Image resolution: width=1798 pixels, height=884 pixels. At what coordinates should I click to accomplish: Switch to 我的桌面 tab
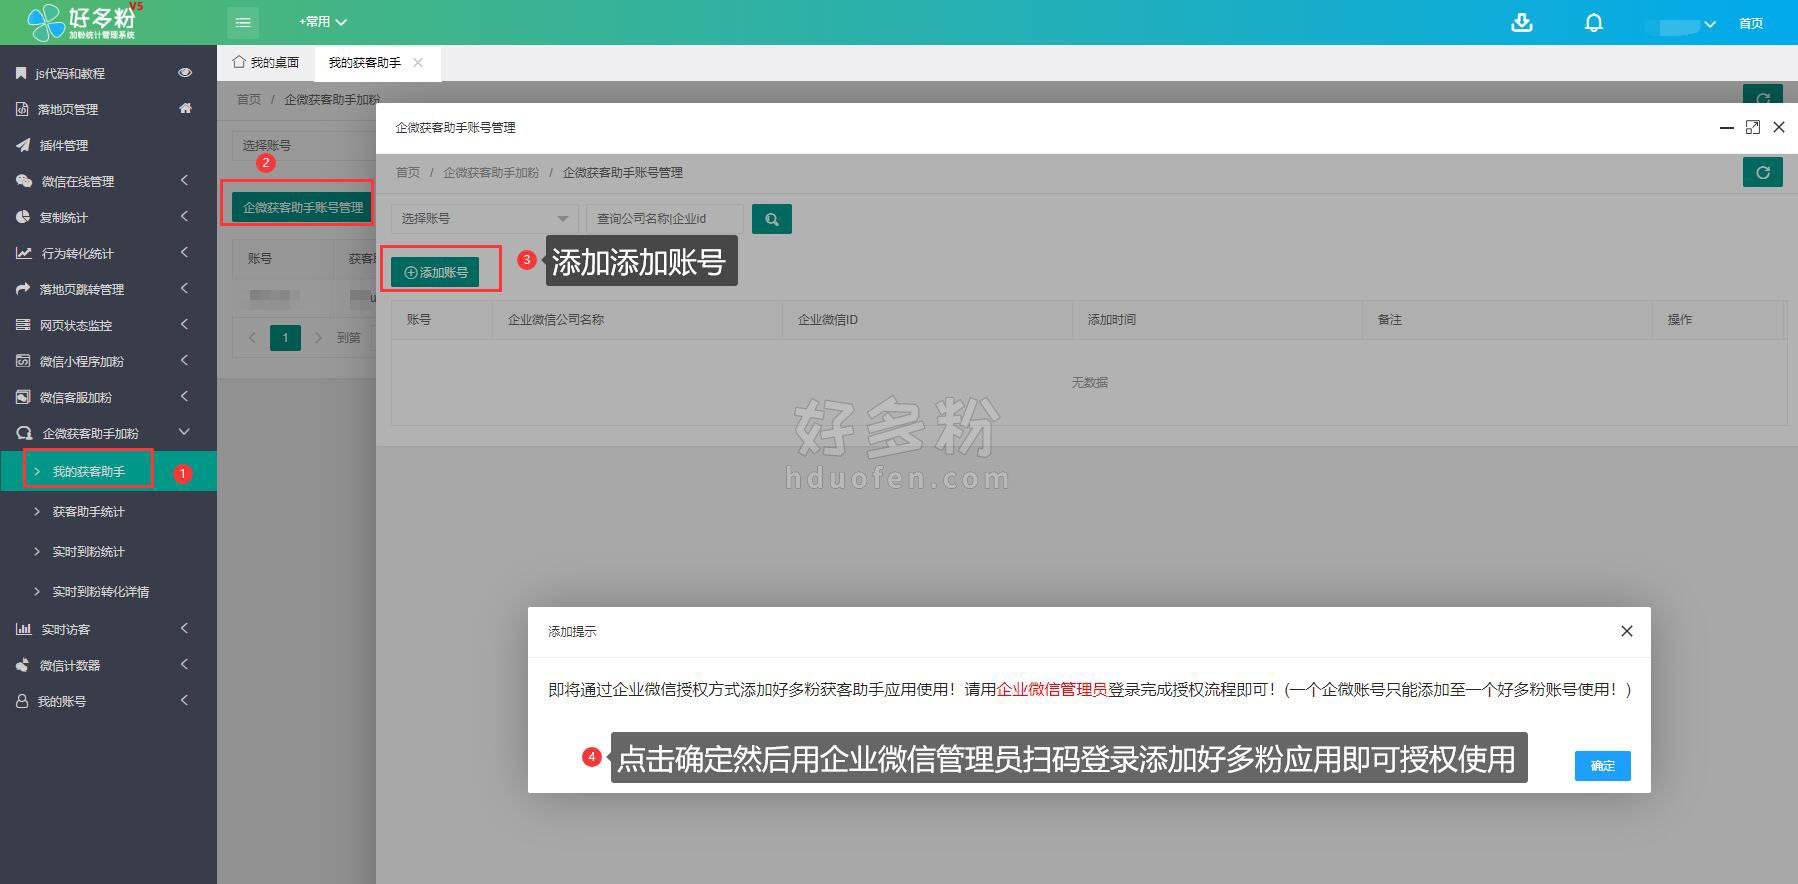(x=266, y=62)
